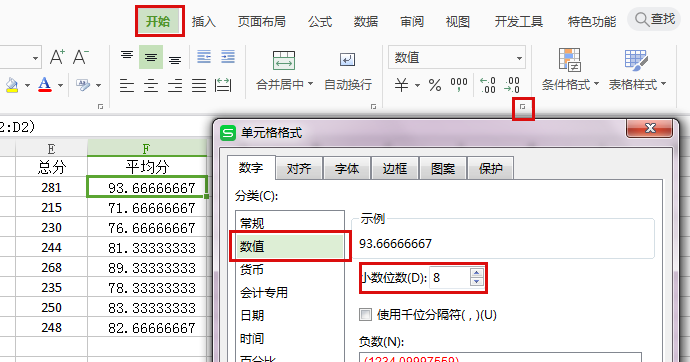
Task: Click the fill color bucket icon
Action: tap(12, 85)
